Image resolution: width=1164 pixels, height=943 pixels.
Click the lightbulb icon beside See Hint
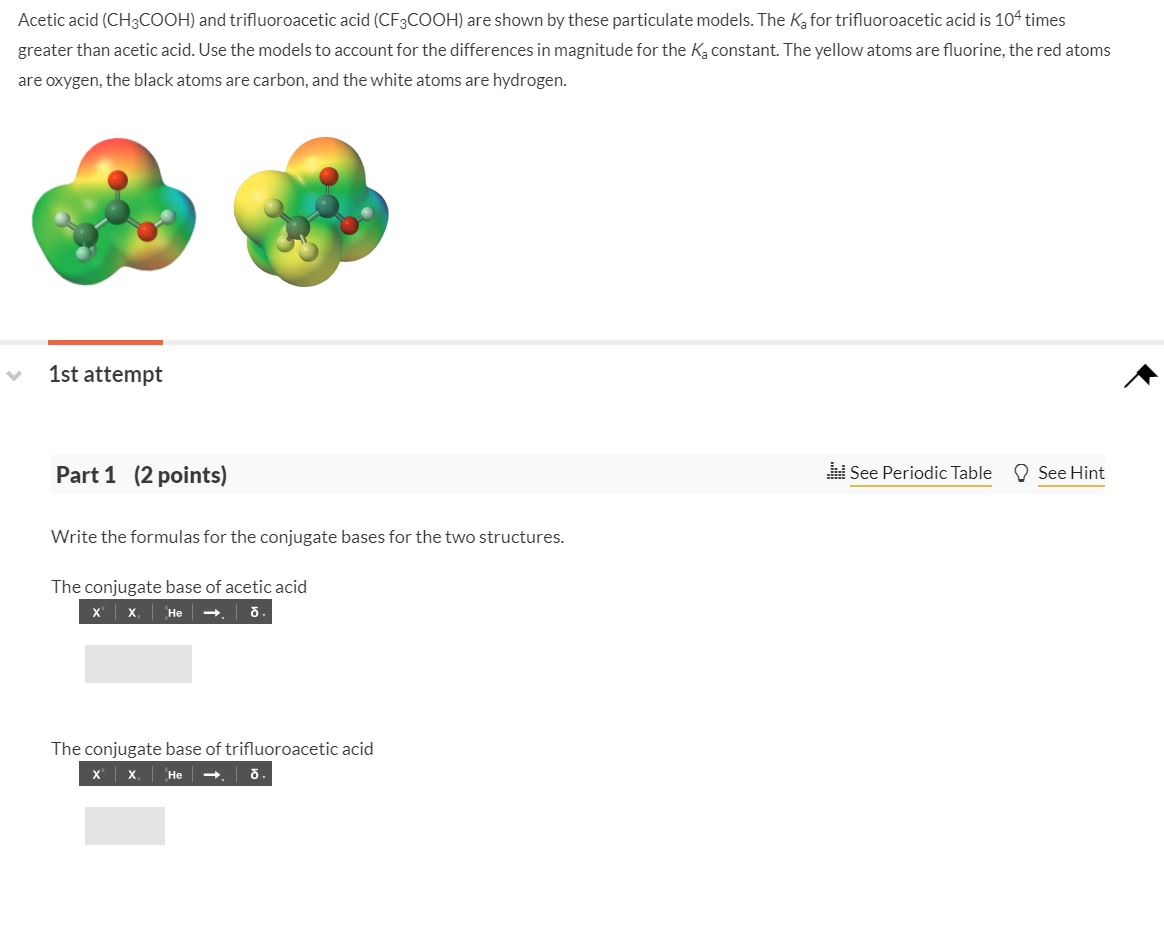(x=1021, y=472)
